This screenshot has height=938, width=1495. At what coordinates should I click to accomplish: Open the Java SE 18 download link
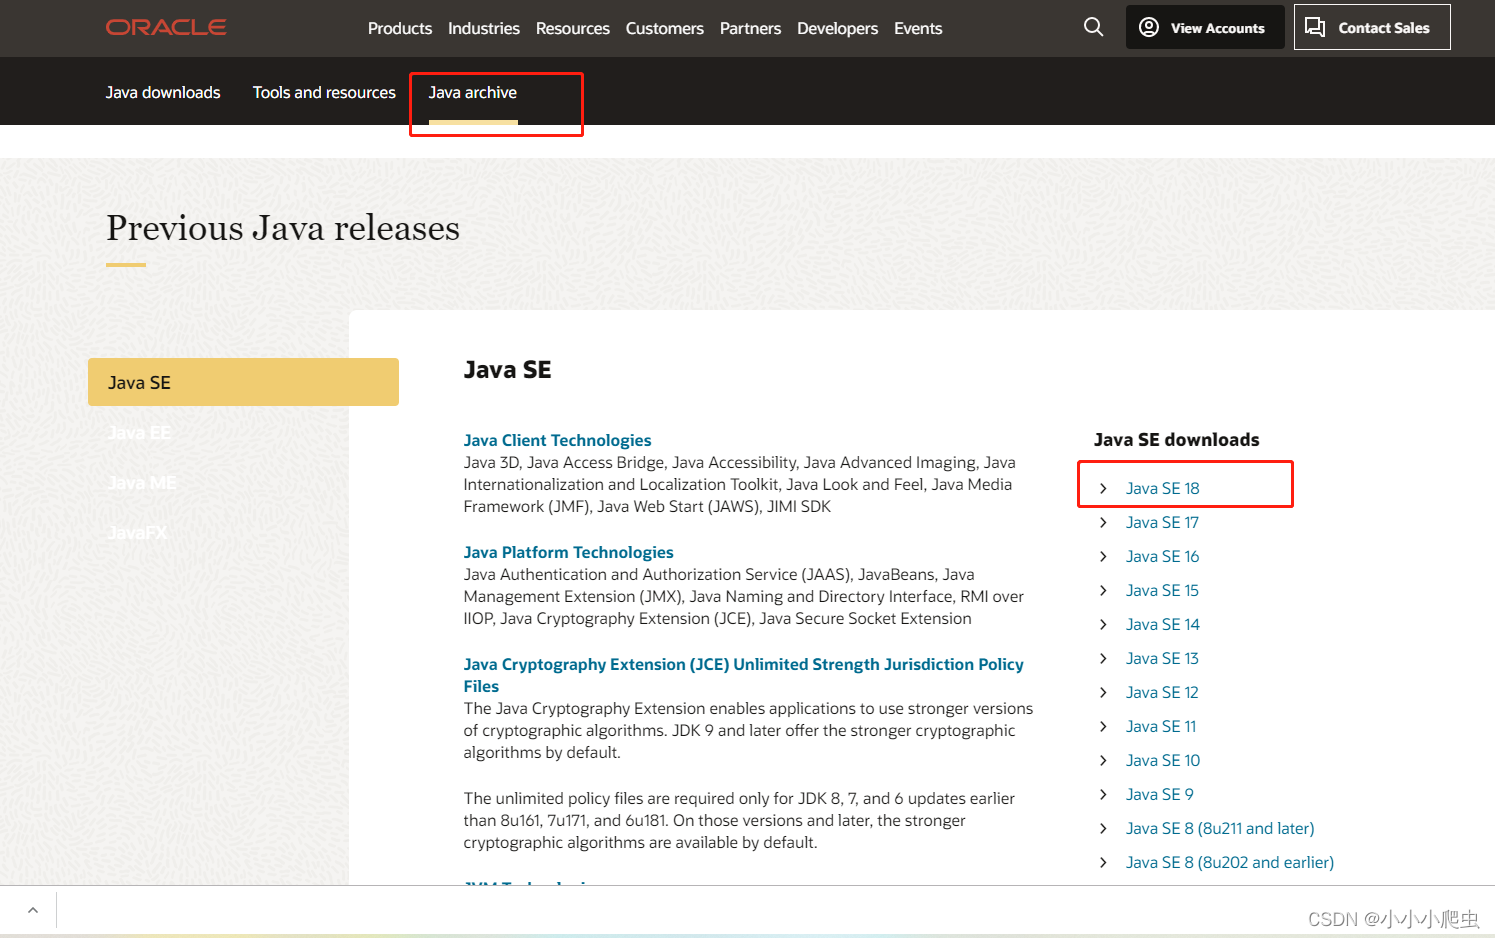[1162, 488]
